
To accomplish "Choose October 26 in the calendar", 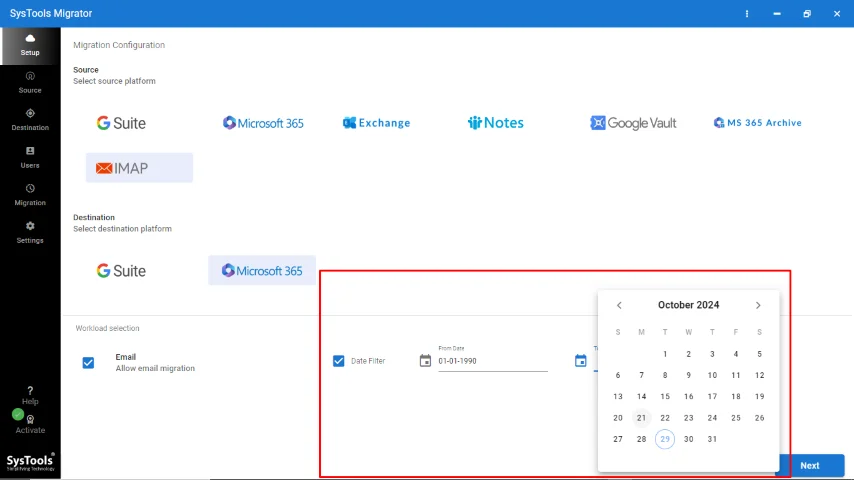I will [x=760, y=418].
